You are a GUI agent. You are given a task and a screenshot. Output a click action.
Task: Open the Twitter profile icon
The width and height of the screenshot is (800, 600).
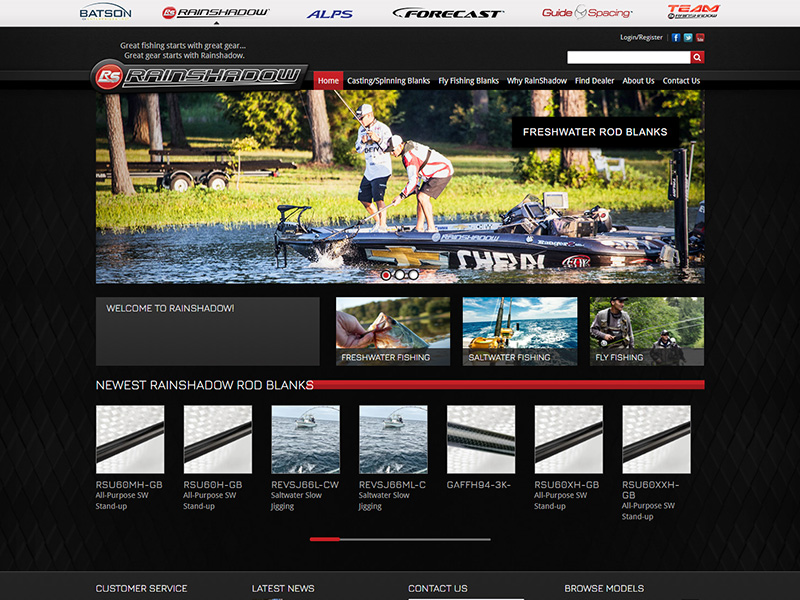688,37
